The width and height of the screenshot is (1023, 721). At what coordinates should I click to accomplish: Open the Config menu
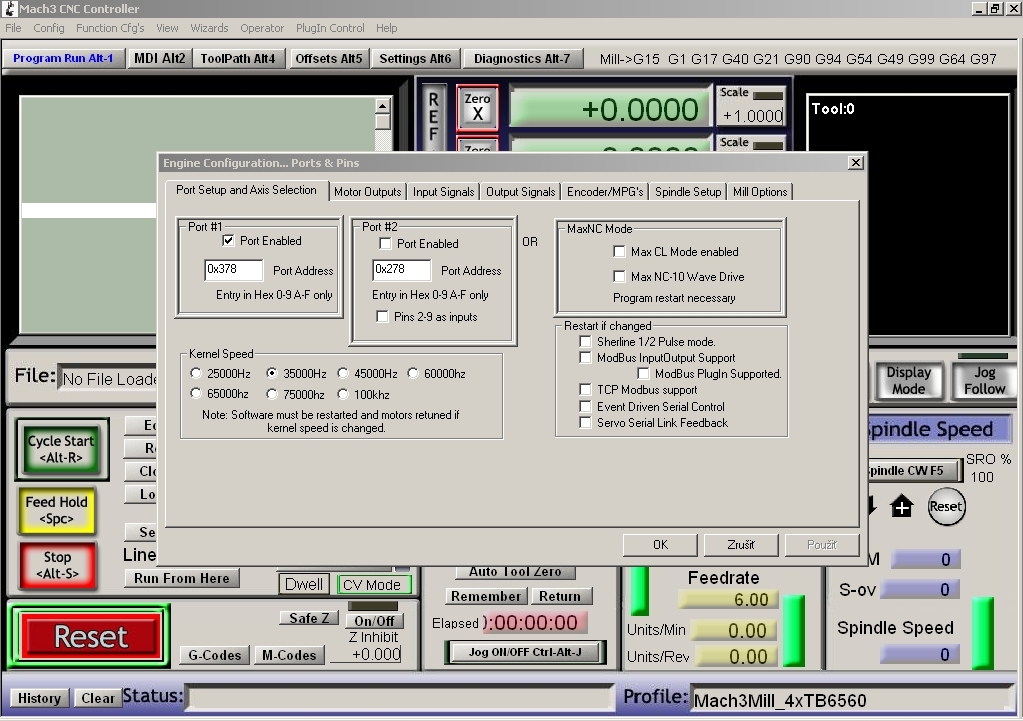[49, 28]
